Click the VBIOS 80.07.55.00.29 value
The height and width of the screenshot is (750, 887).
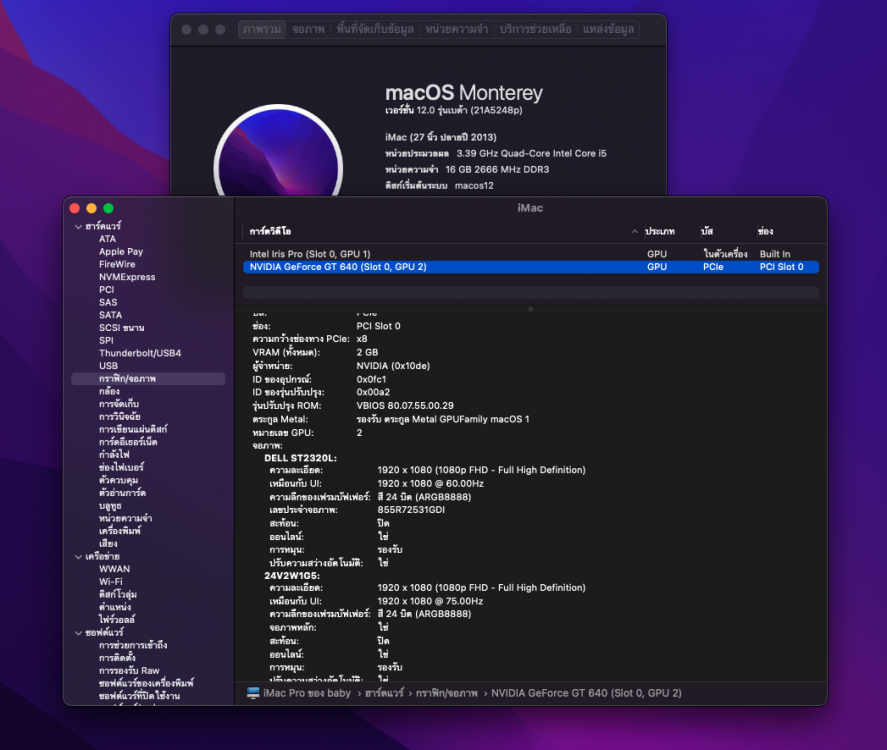click(x=405, y=406)
